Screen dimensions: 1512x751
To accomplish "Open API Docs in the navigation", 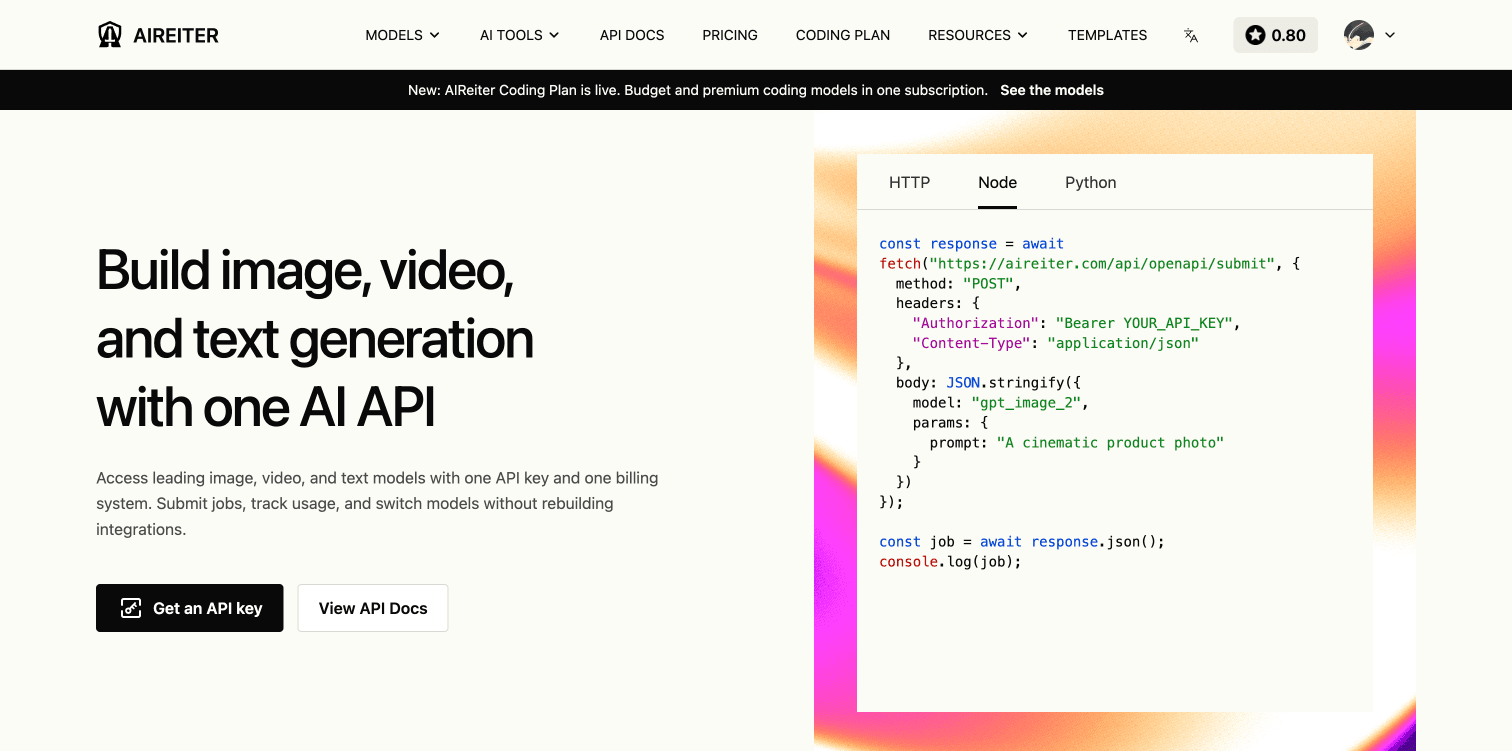I will pos(632,35).
